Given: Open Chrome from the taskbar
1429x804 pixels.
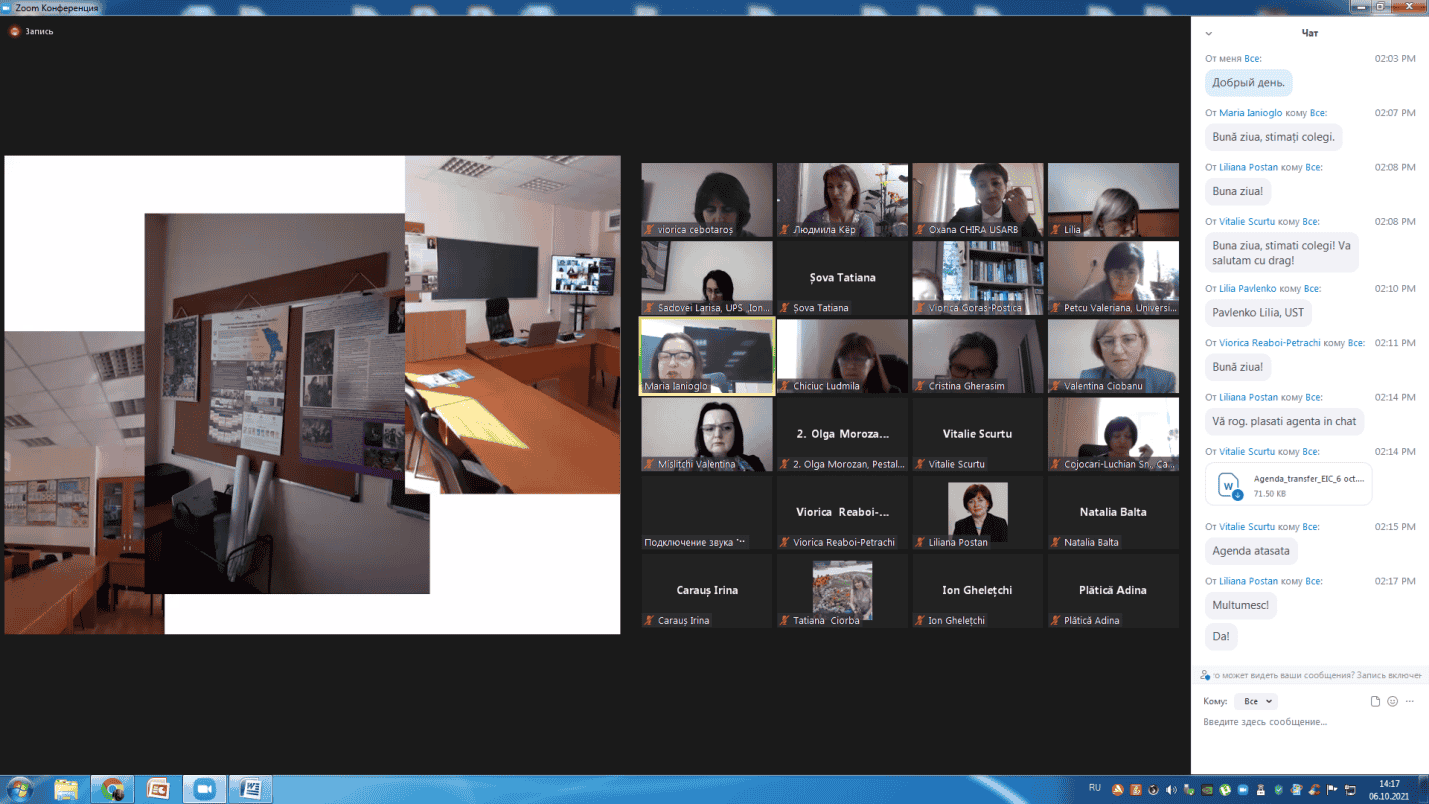Looking at the screenshot, I should (112, 789).
